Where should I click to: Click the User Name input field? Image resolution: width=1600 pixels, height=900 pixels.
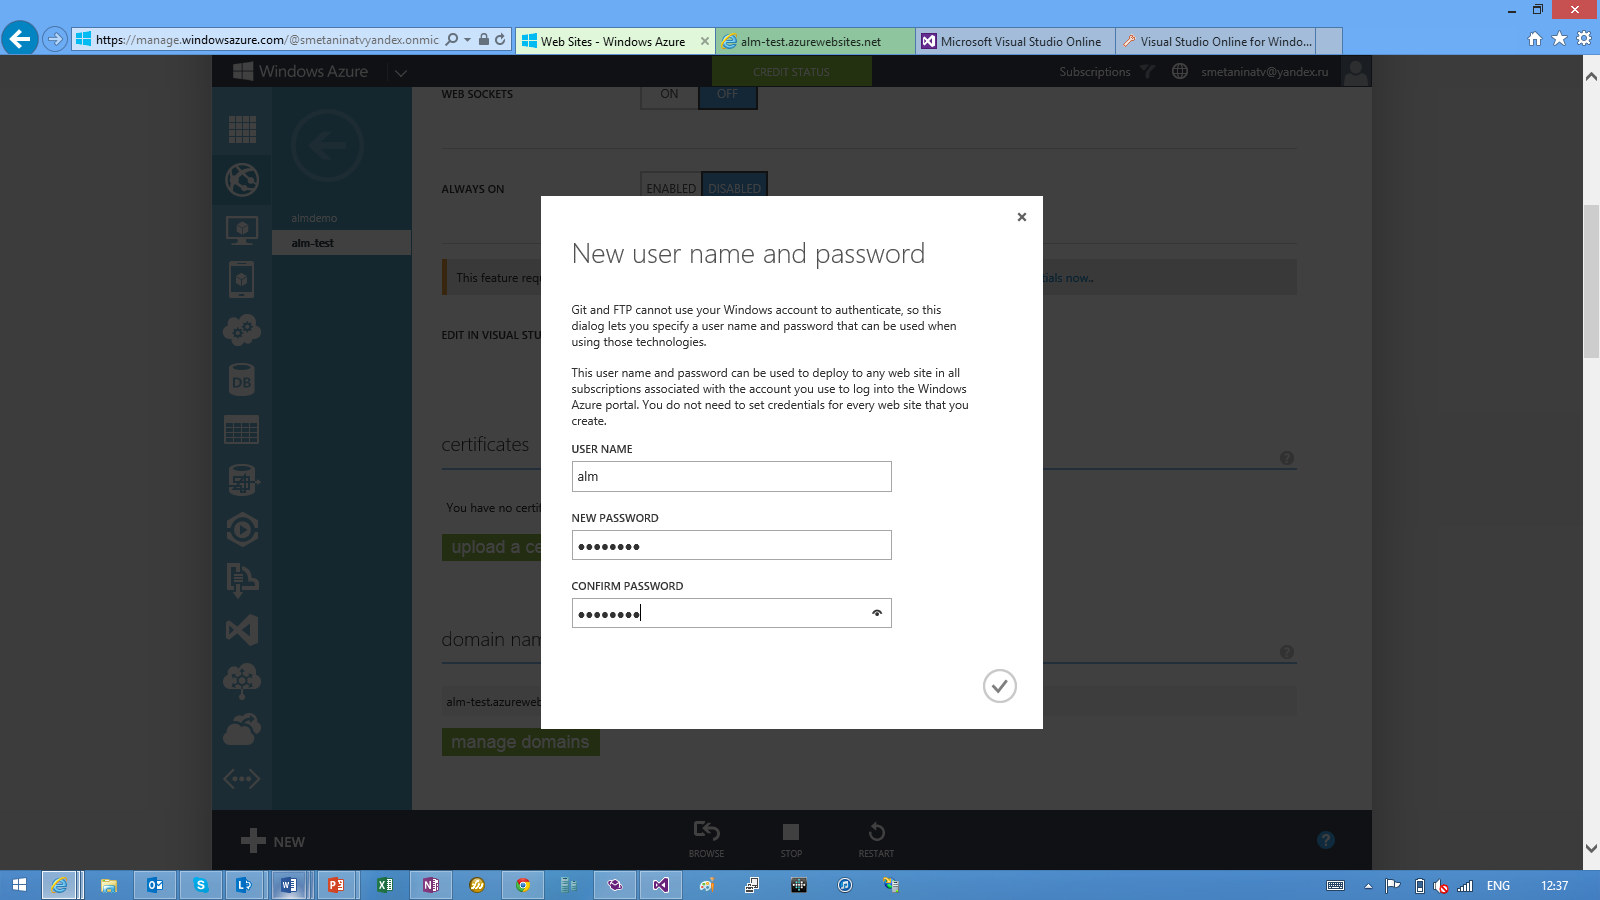click(x=731, y=476)
